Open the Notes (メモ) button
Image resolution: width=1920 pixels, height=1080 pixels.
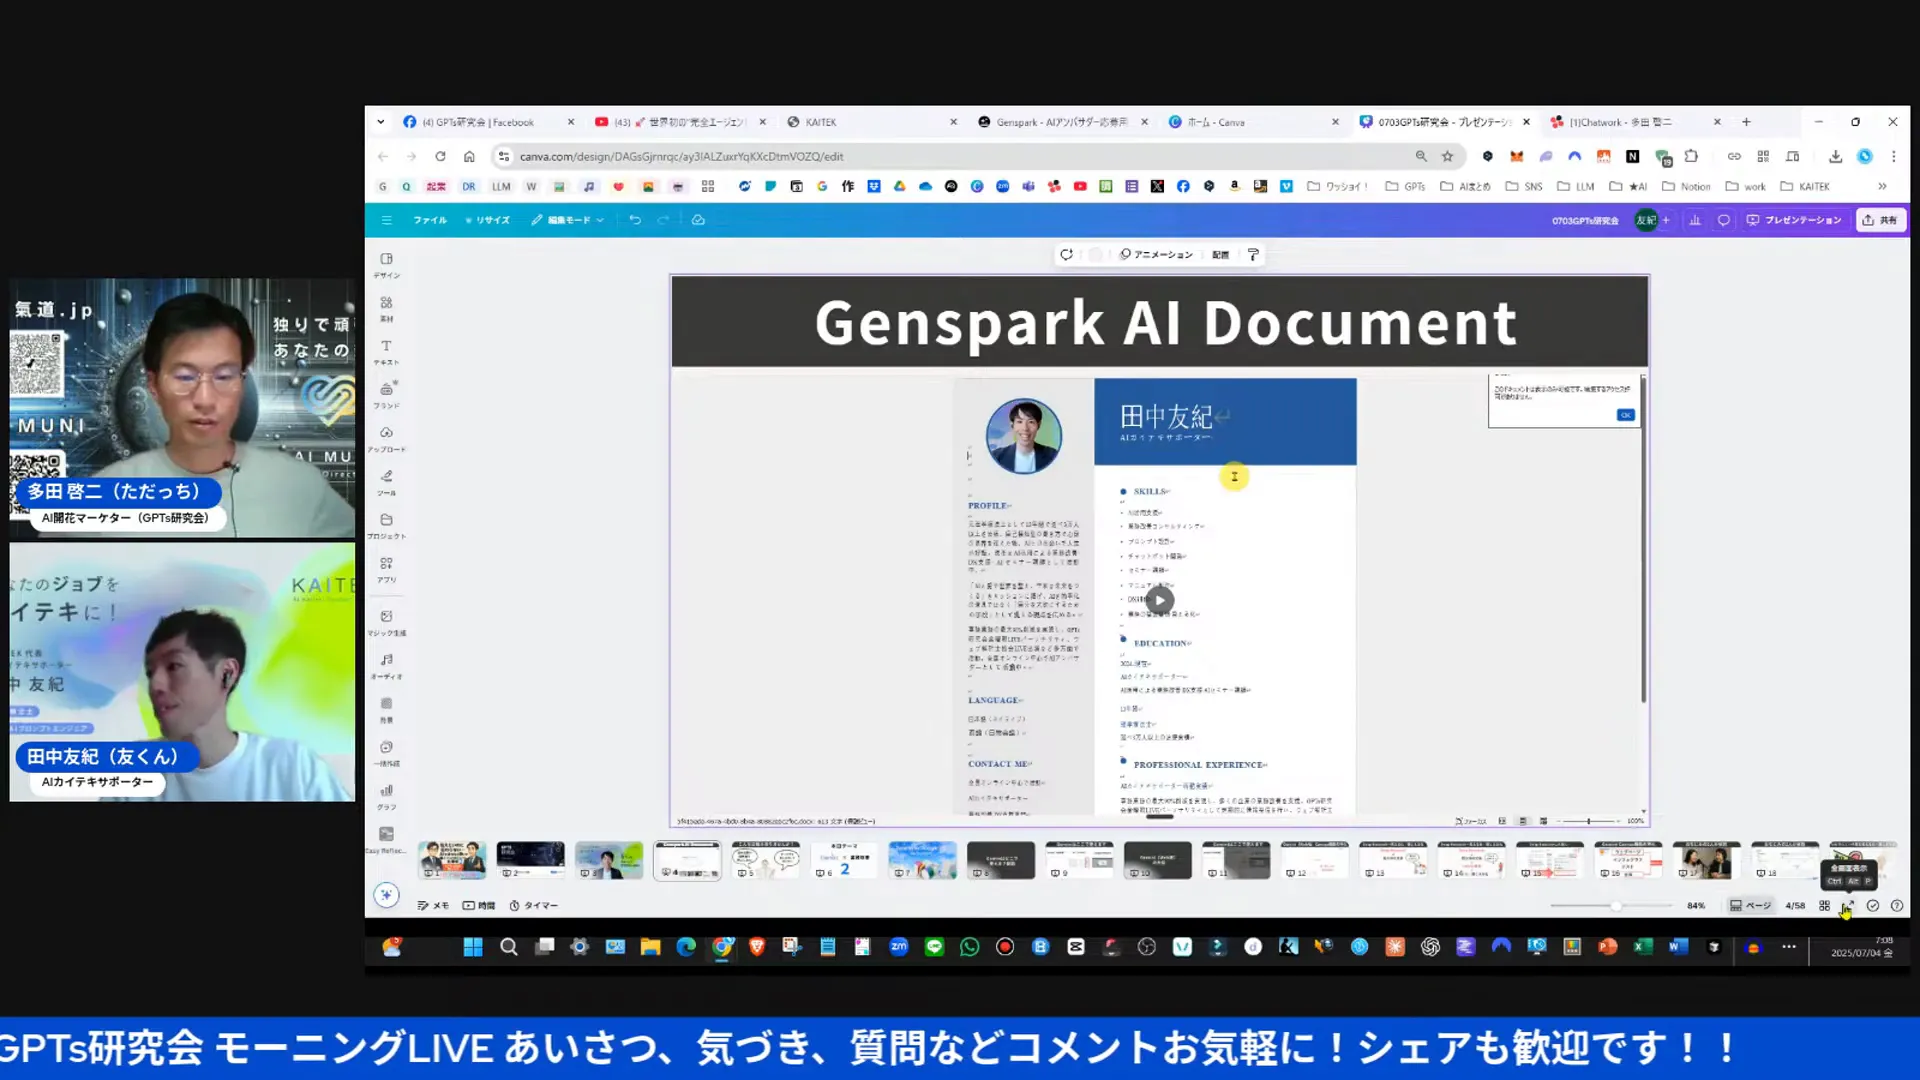point(433,906)
